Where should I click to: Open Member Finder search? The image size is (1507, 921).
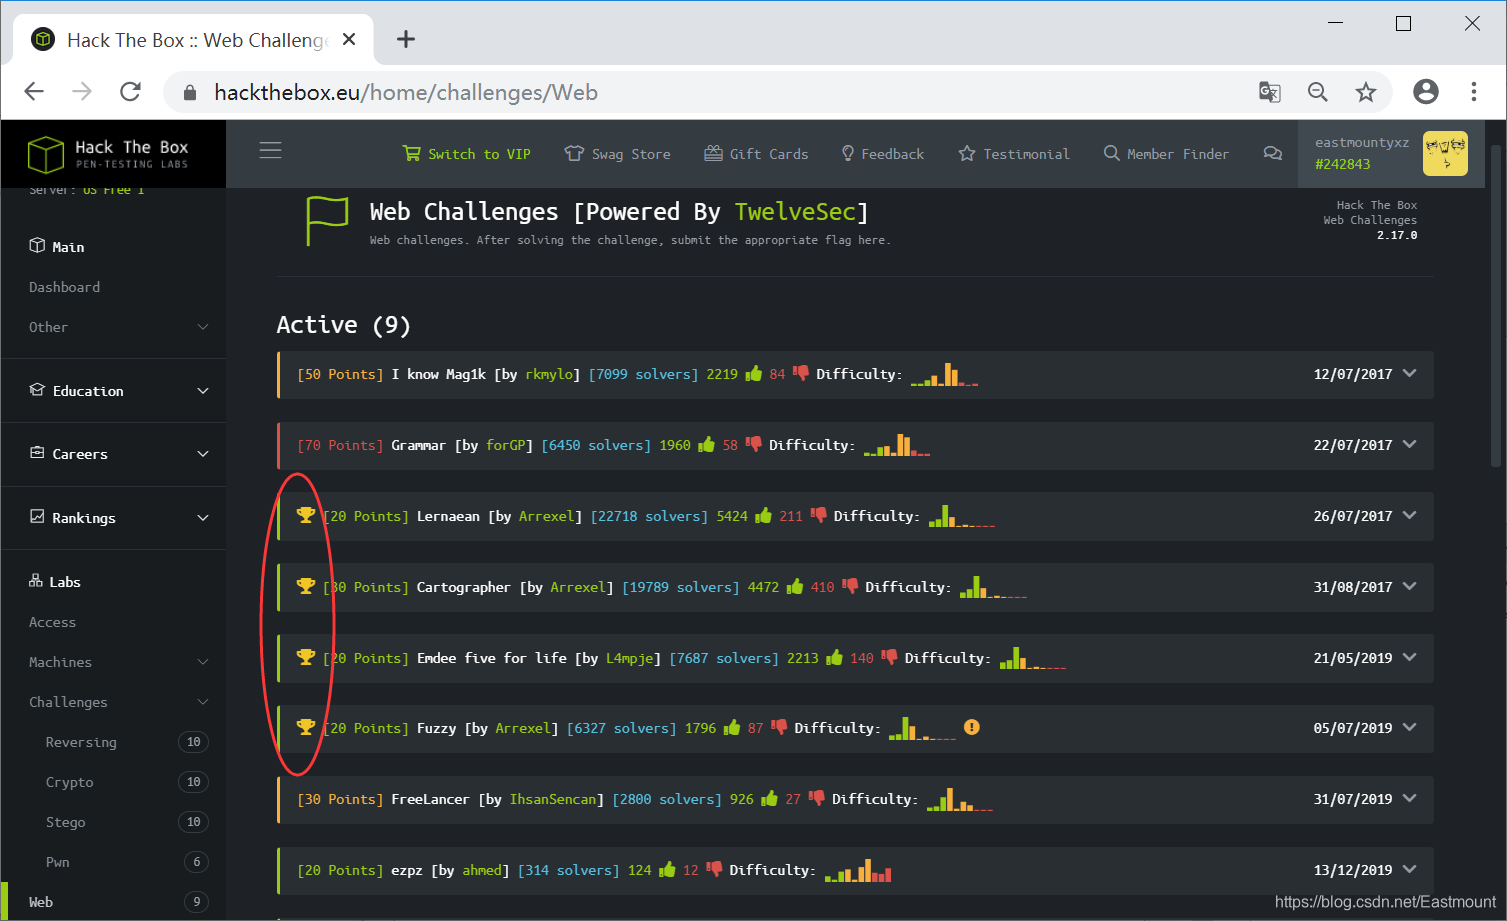[1166, 154]
